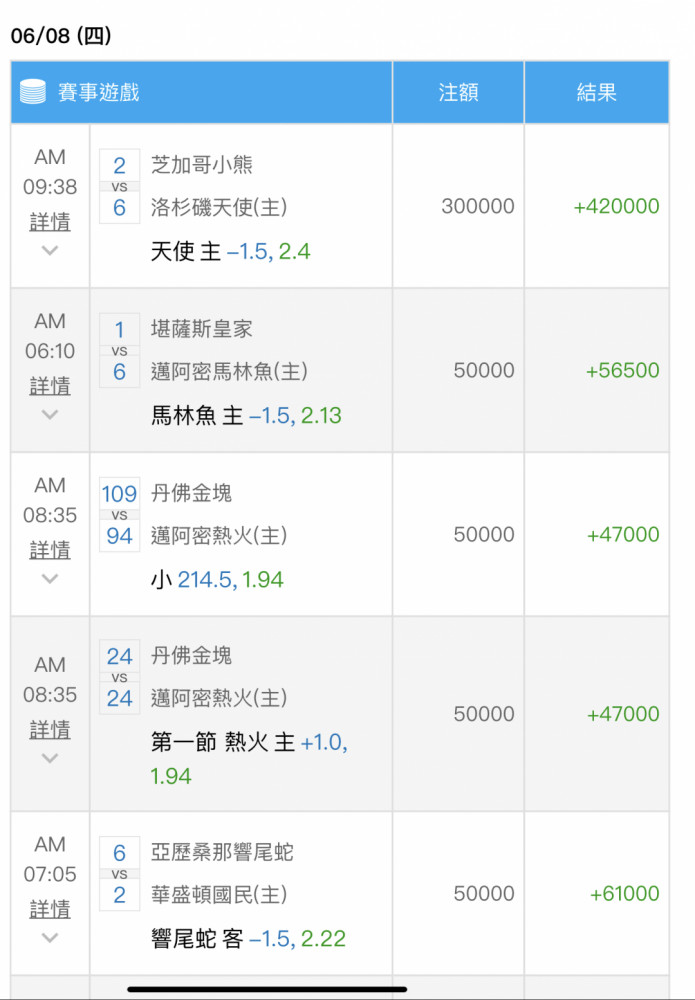Expand chevron for the 小 214.5 bet row
This screenshot has height=1000, width=695.
[50, 578]
